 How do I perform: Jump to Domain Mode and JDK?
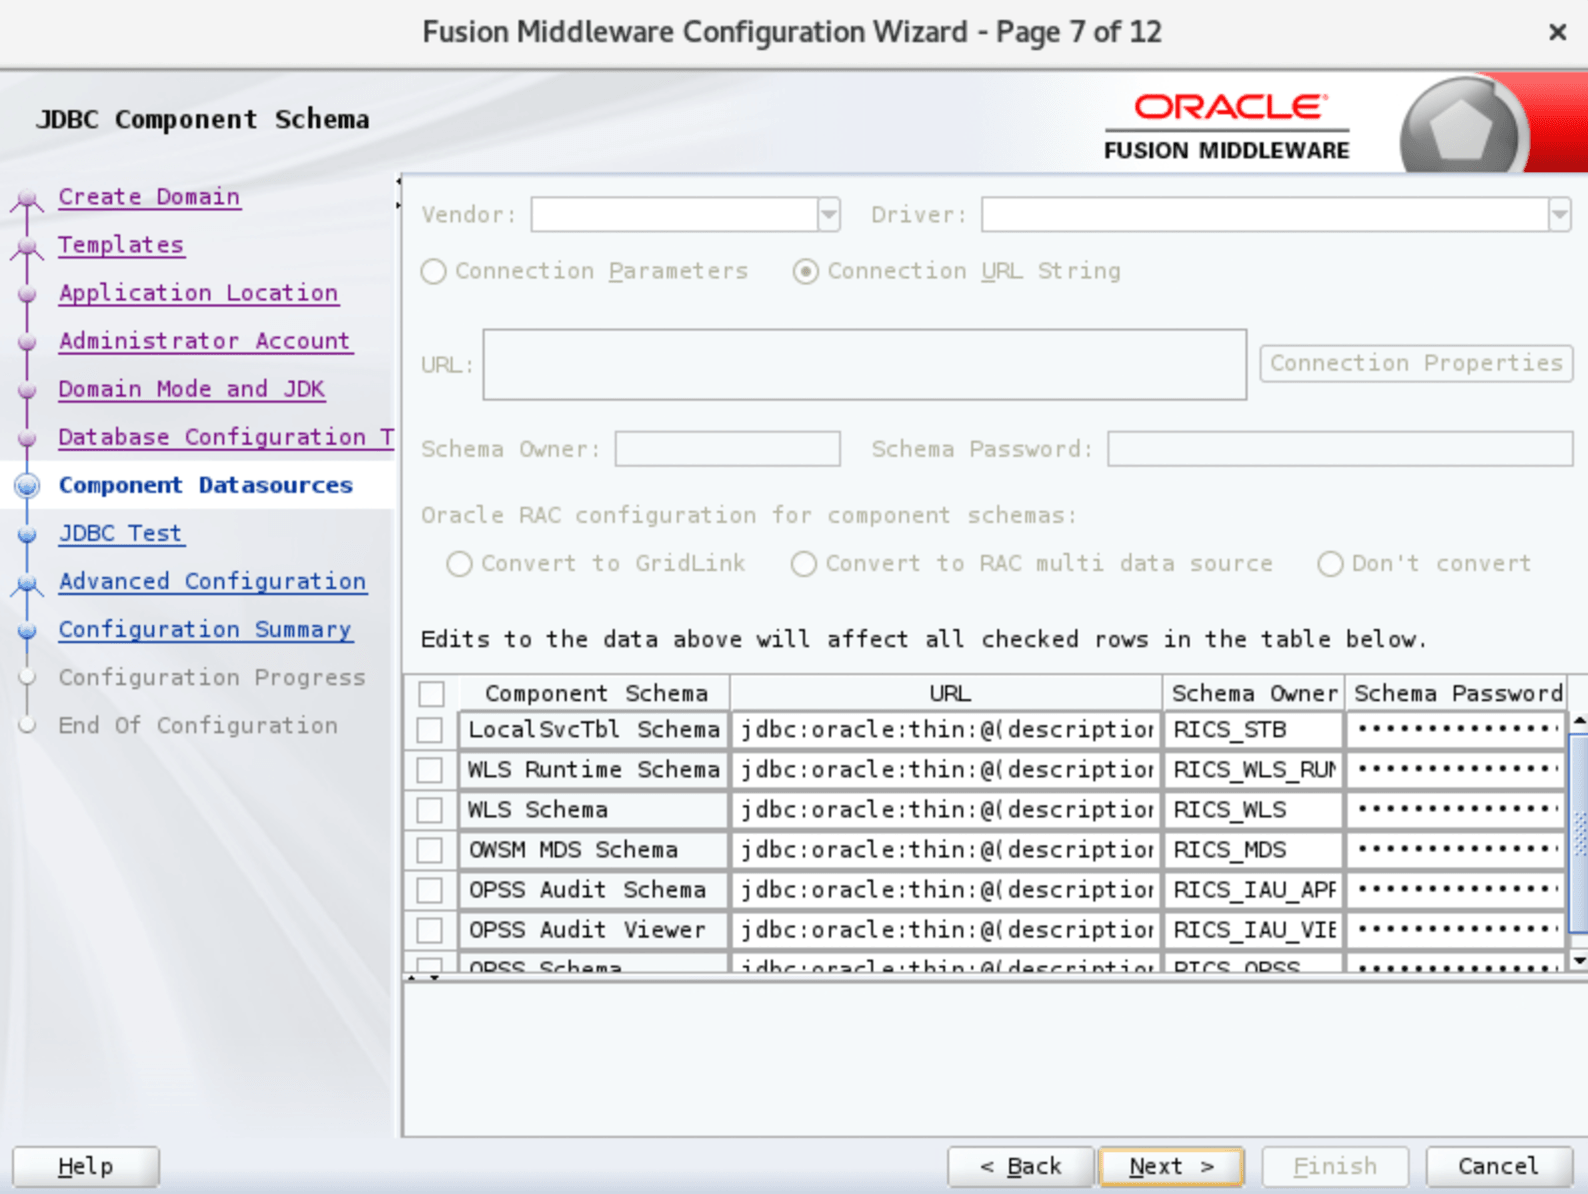click(x=192, y=389)
